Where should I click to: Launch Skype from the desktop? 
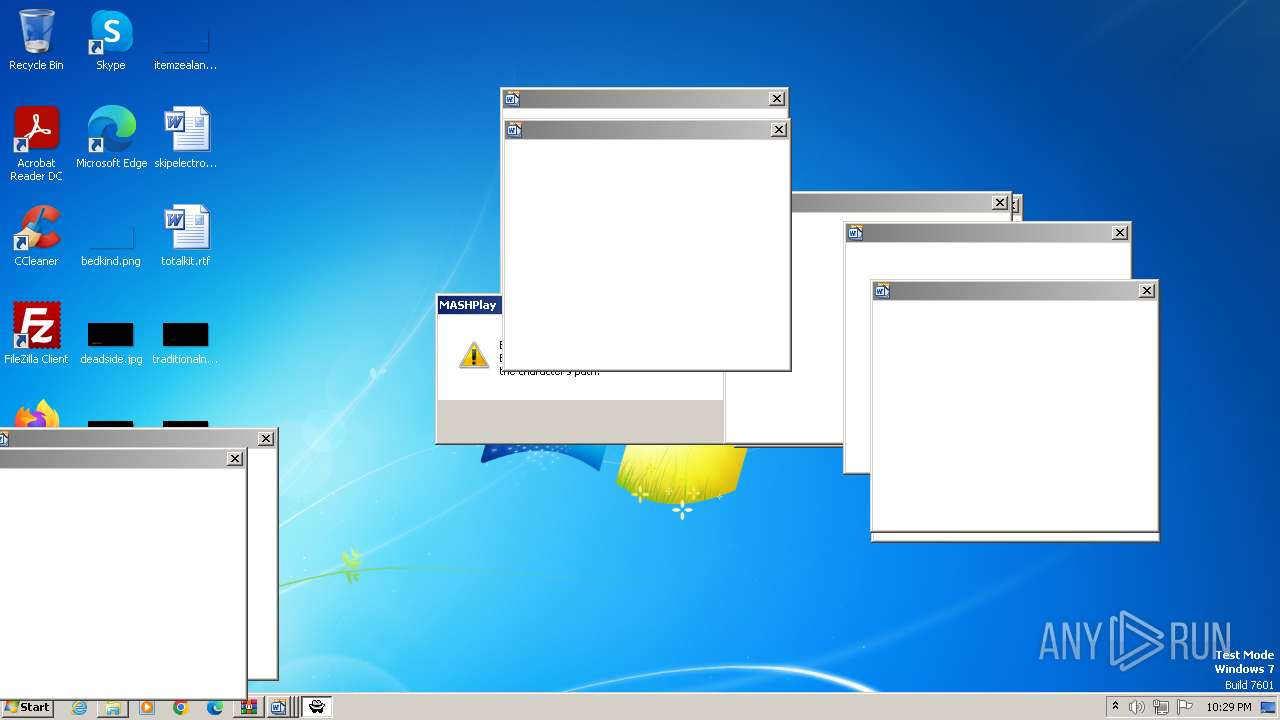[x=111, y=40]
